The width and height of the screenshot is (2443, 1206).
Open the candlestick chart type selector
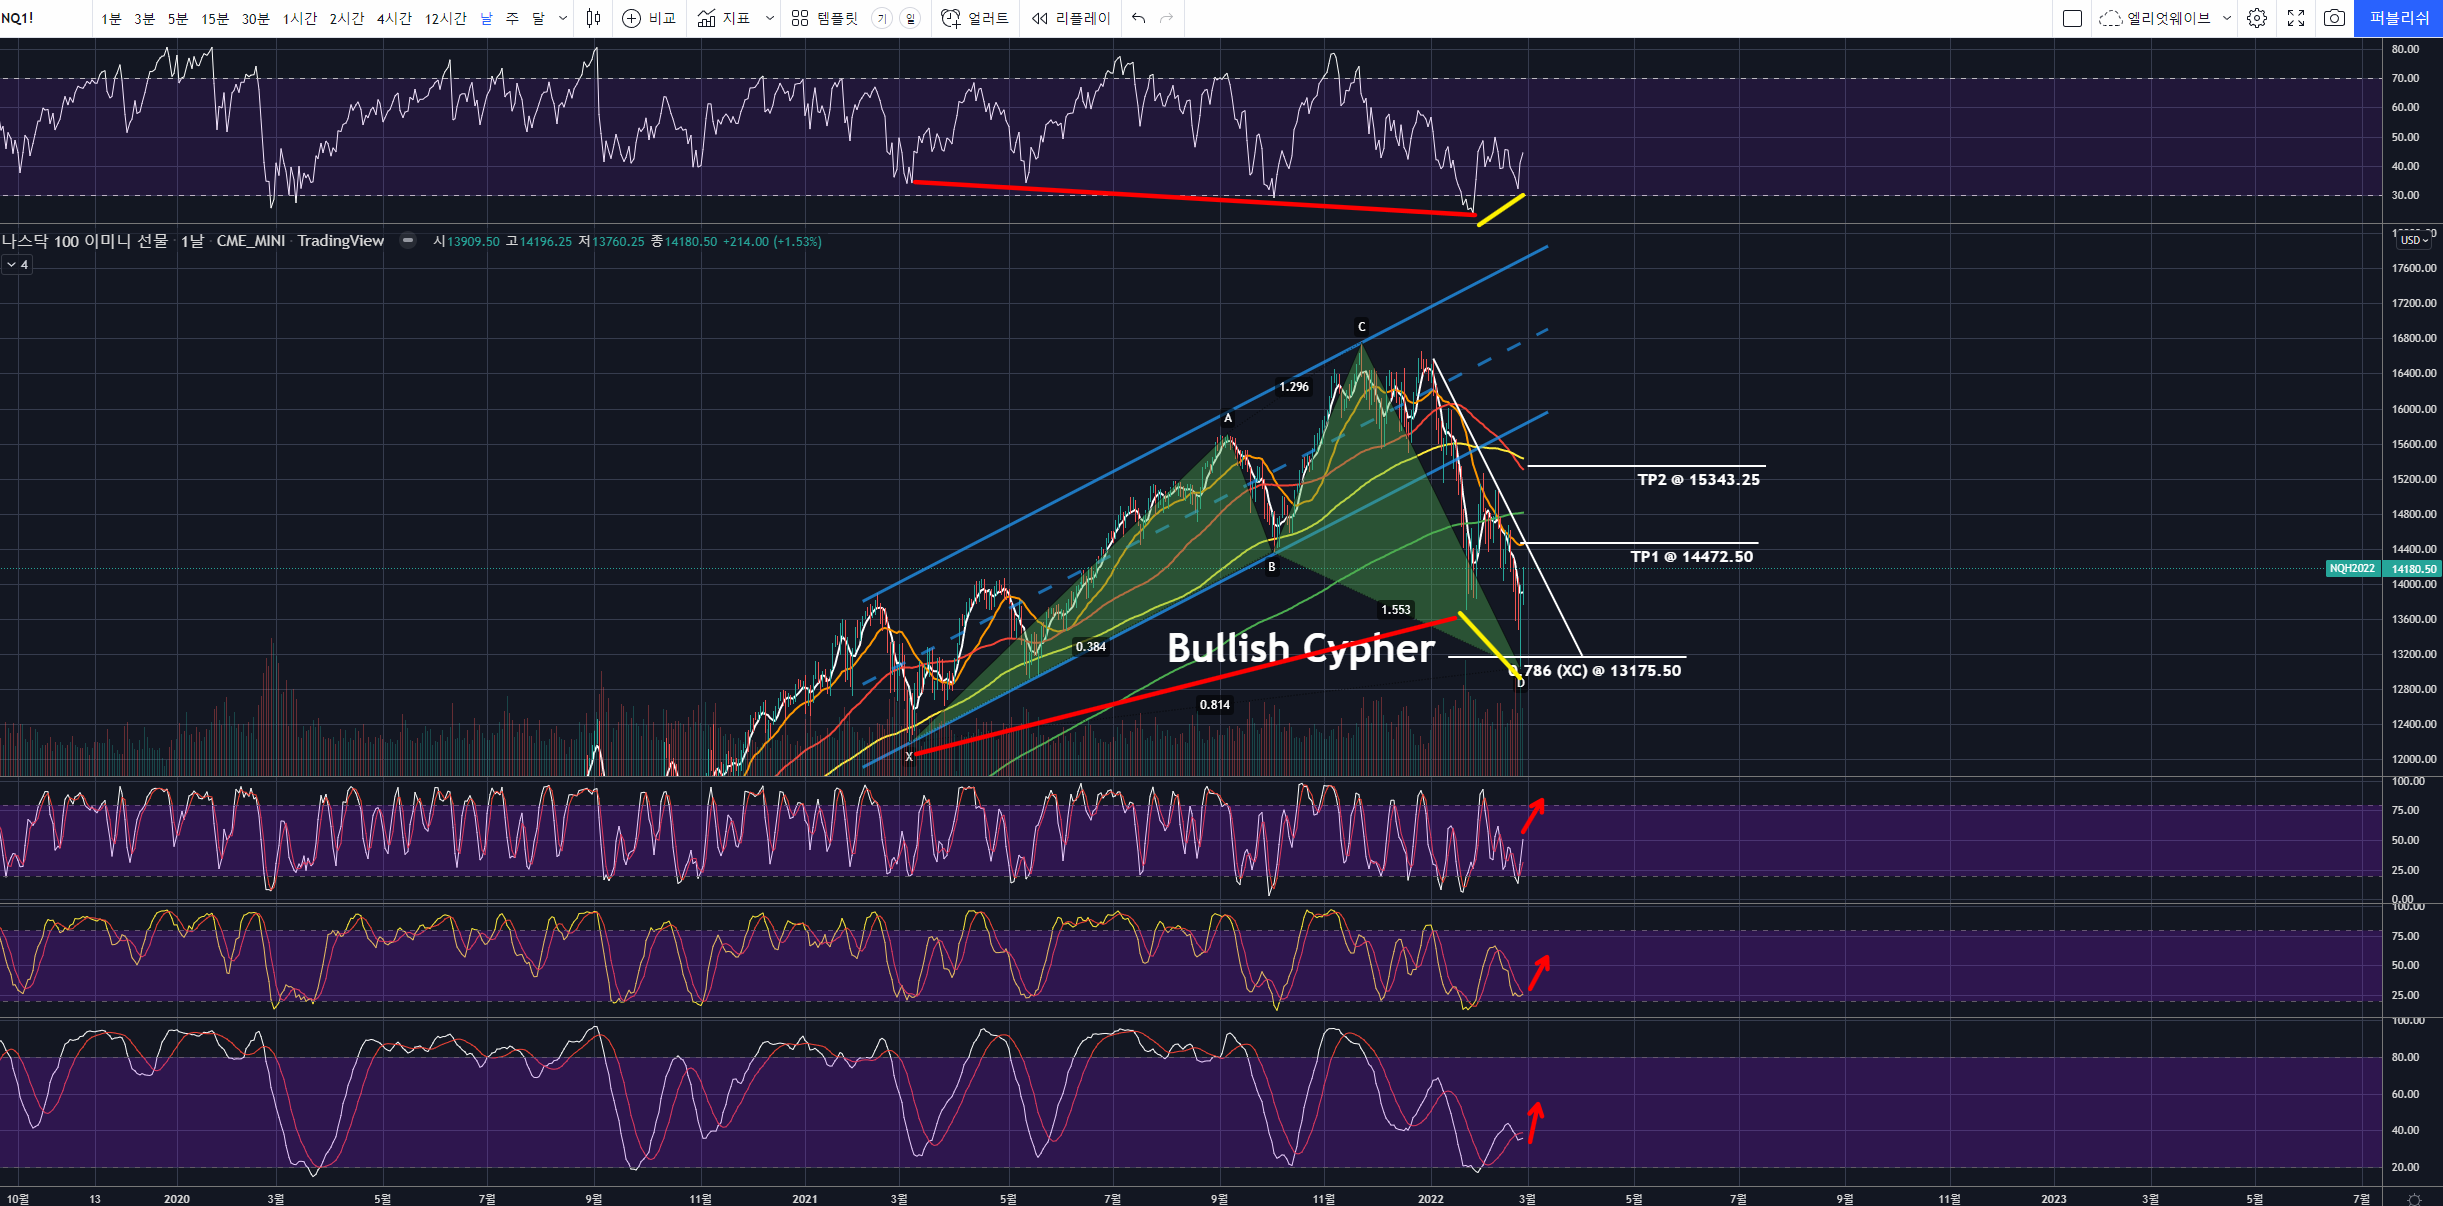pos(593,18)
